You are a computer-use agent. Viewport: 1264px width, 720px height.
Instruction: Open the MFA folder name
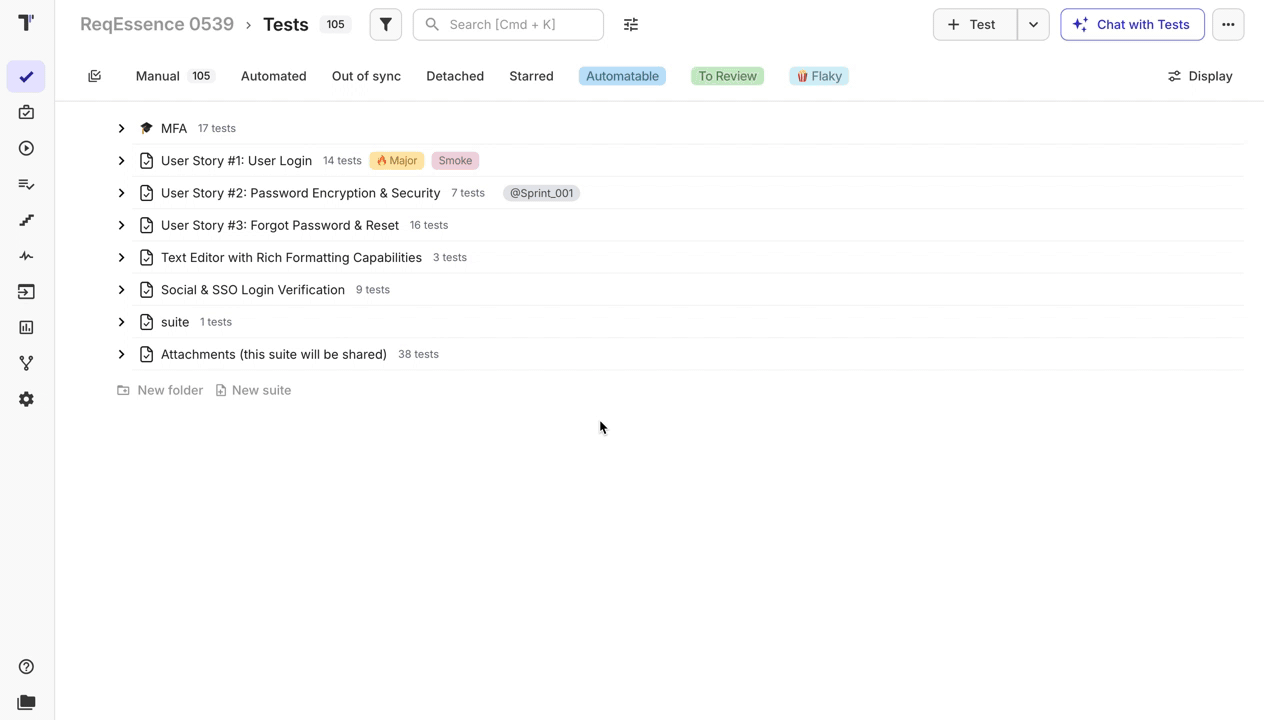point(174,128)
